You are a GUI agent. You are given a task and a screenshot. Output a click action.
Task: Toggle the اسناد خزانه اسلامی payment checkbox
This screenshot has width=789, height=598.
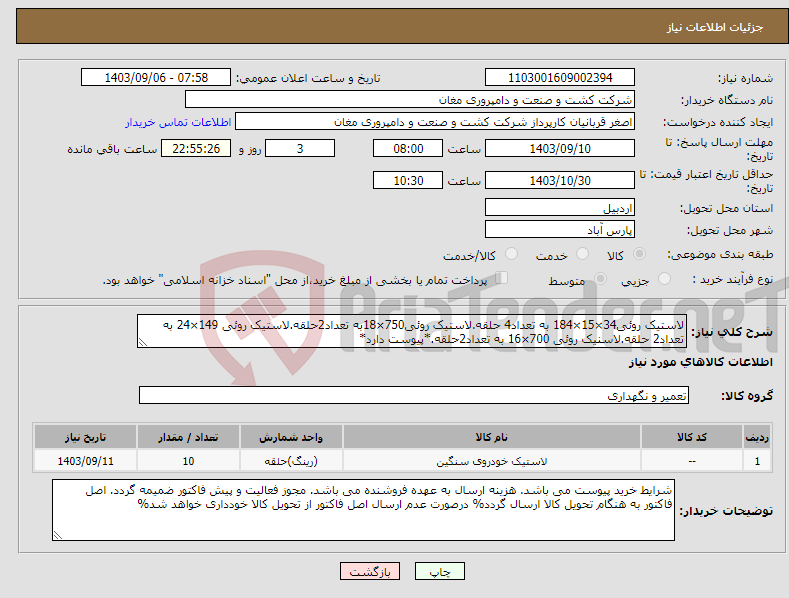502,278
